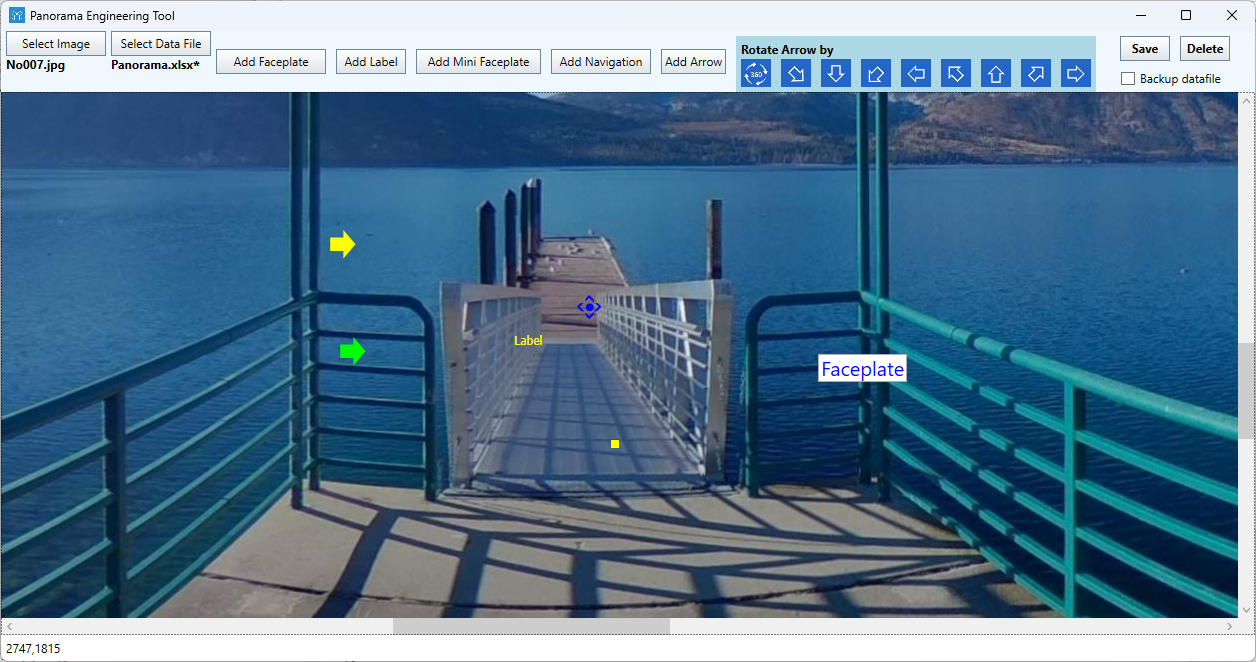Image resolution: width=1256 pixels, height=662 pixels.
Task: Select the green arrow on the railing
Action: point(352,351)
